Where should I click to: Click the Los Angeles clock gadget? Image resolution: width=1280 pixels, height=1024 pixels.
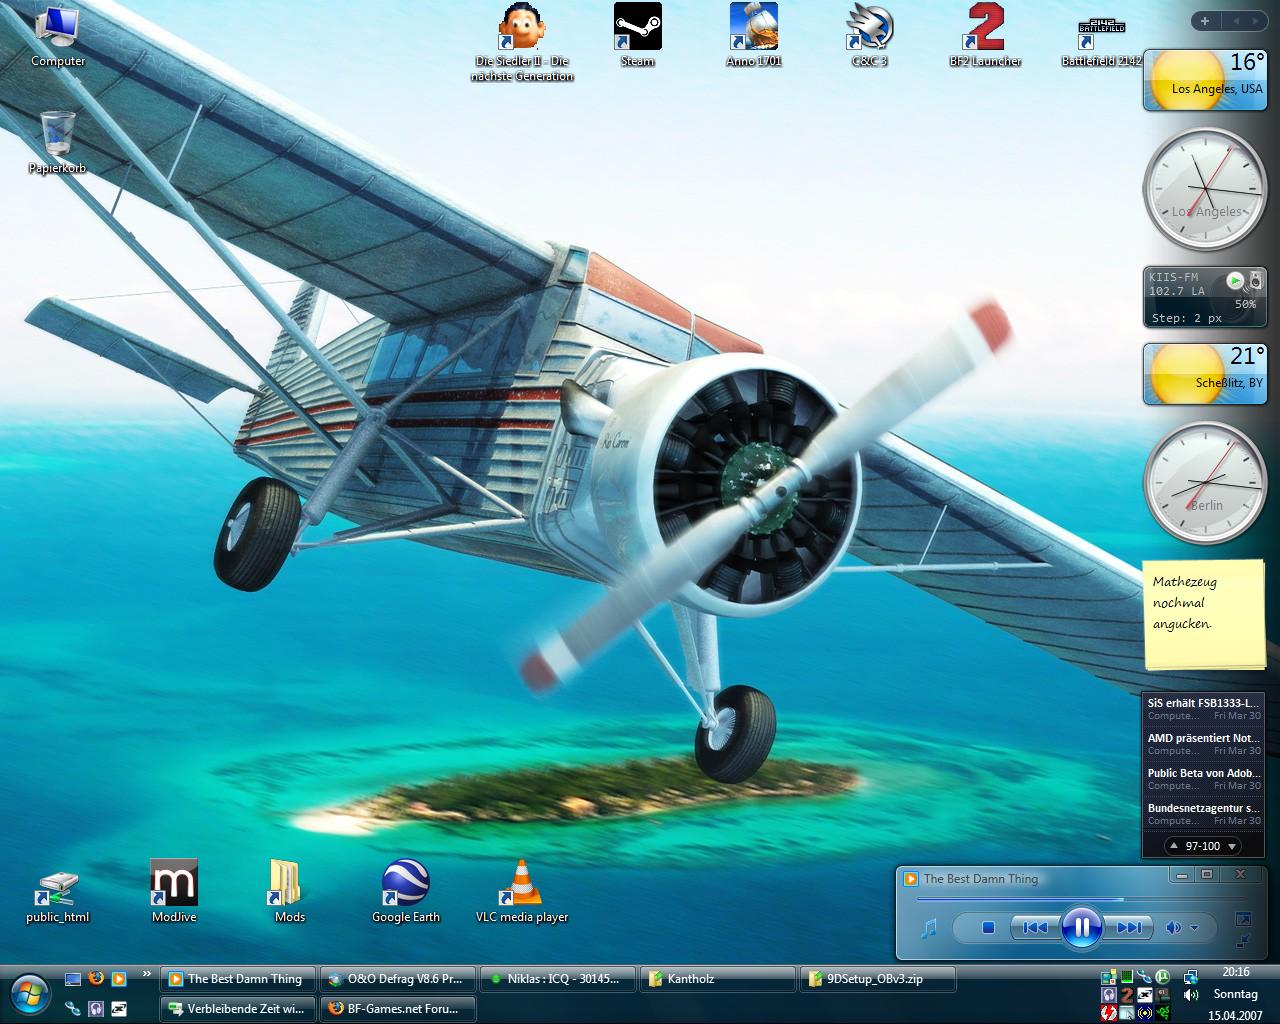tap(1206, 189)
